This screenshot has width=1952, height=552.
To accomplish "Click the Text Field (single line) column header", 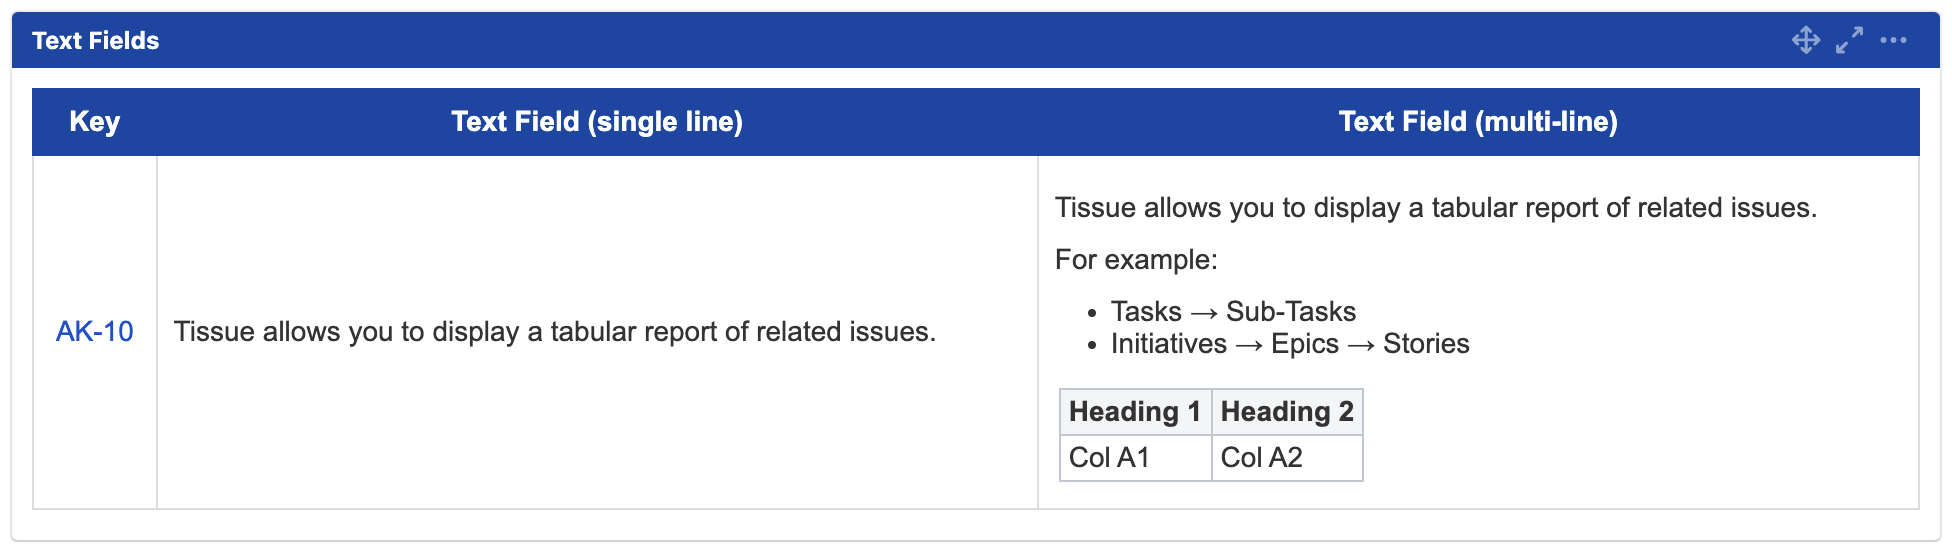I will pyautogui.click(x=597, y=122).
